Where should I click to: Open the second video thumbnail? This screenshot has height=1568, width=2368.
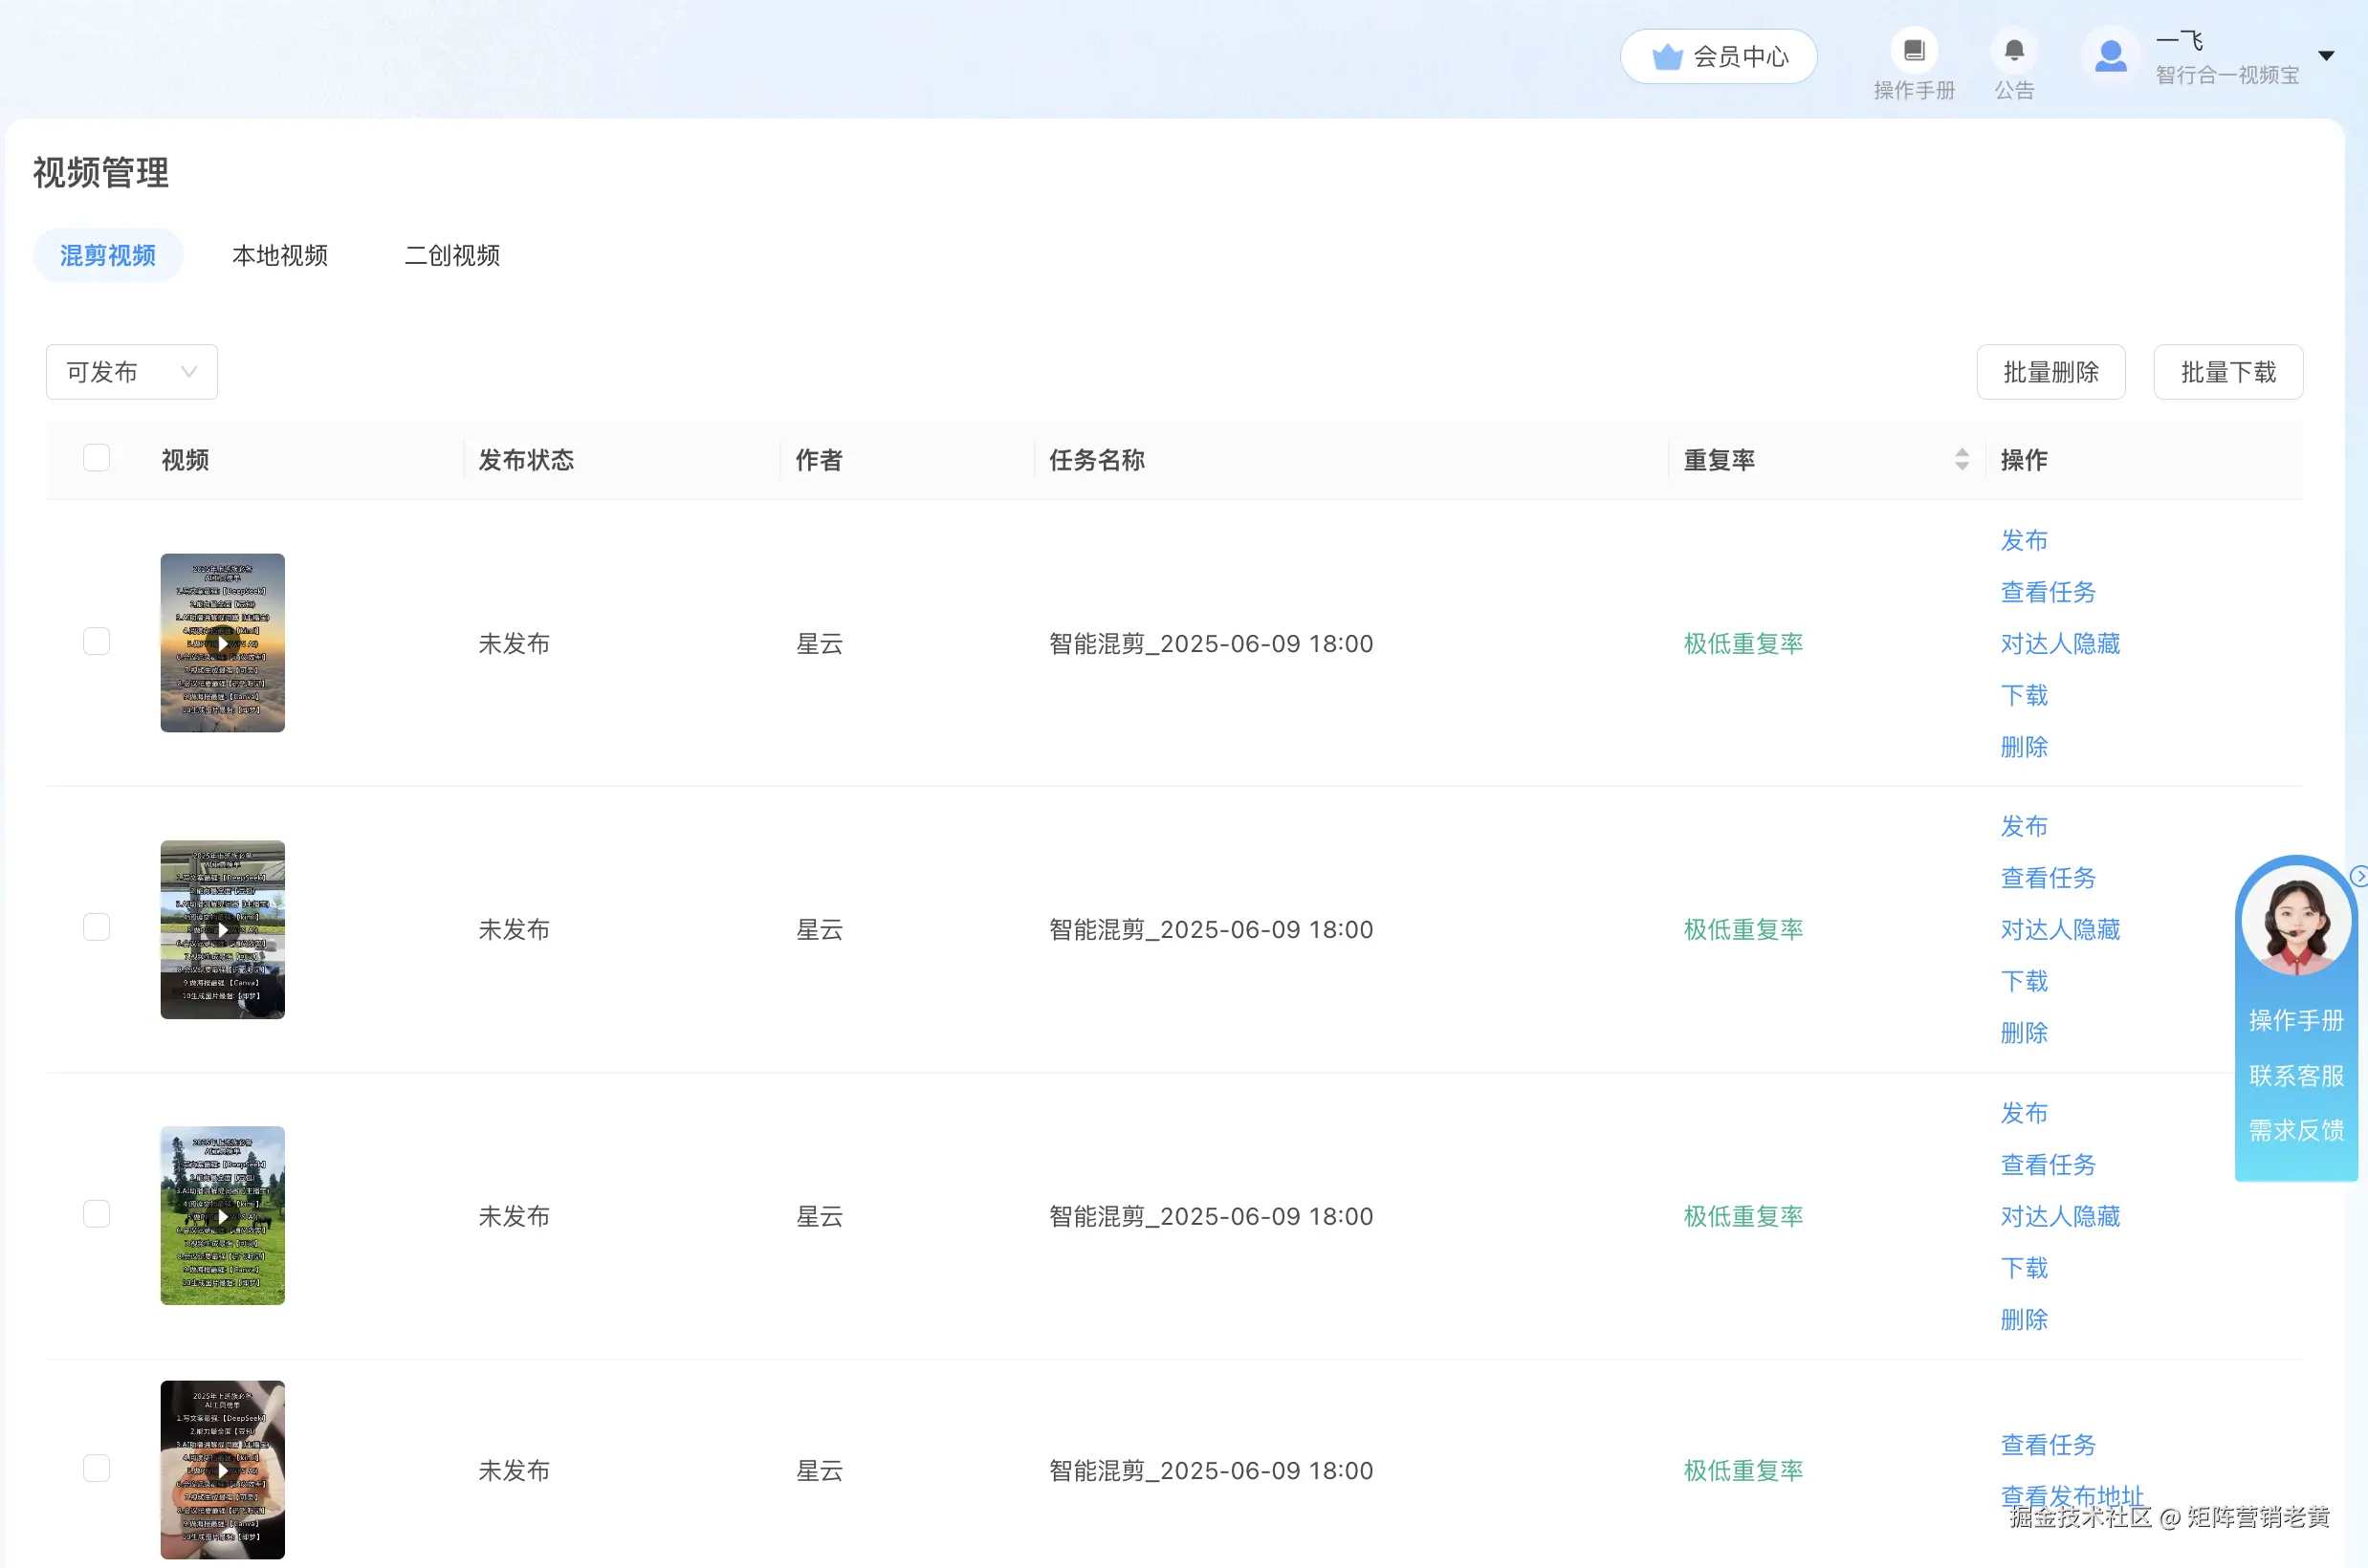(x=222, y=929)
